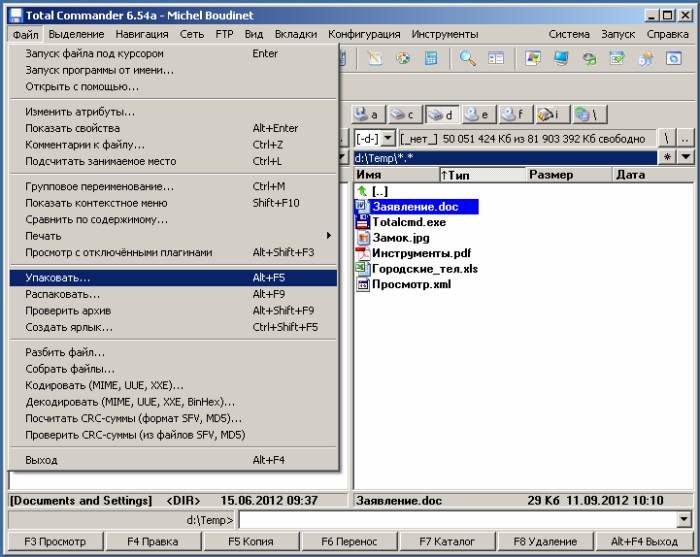Click the F4 Правка button
Image resolution: width=700 pixels, height=557 pixels.
153,542
